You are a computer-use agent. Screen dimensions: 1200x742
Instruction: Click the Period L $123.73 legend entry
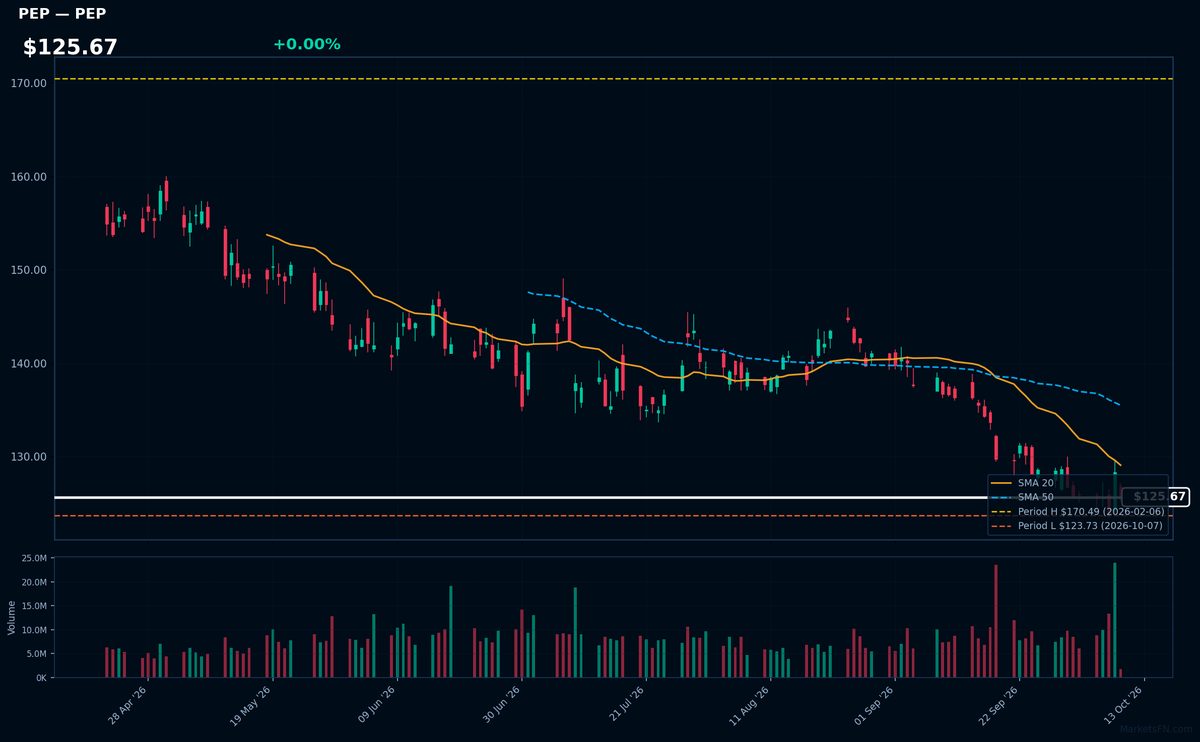(1077, 525)
